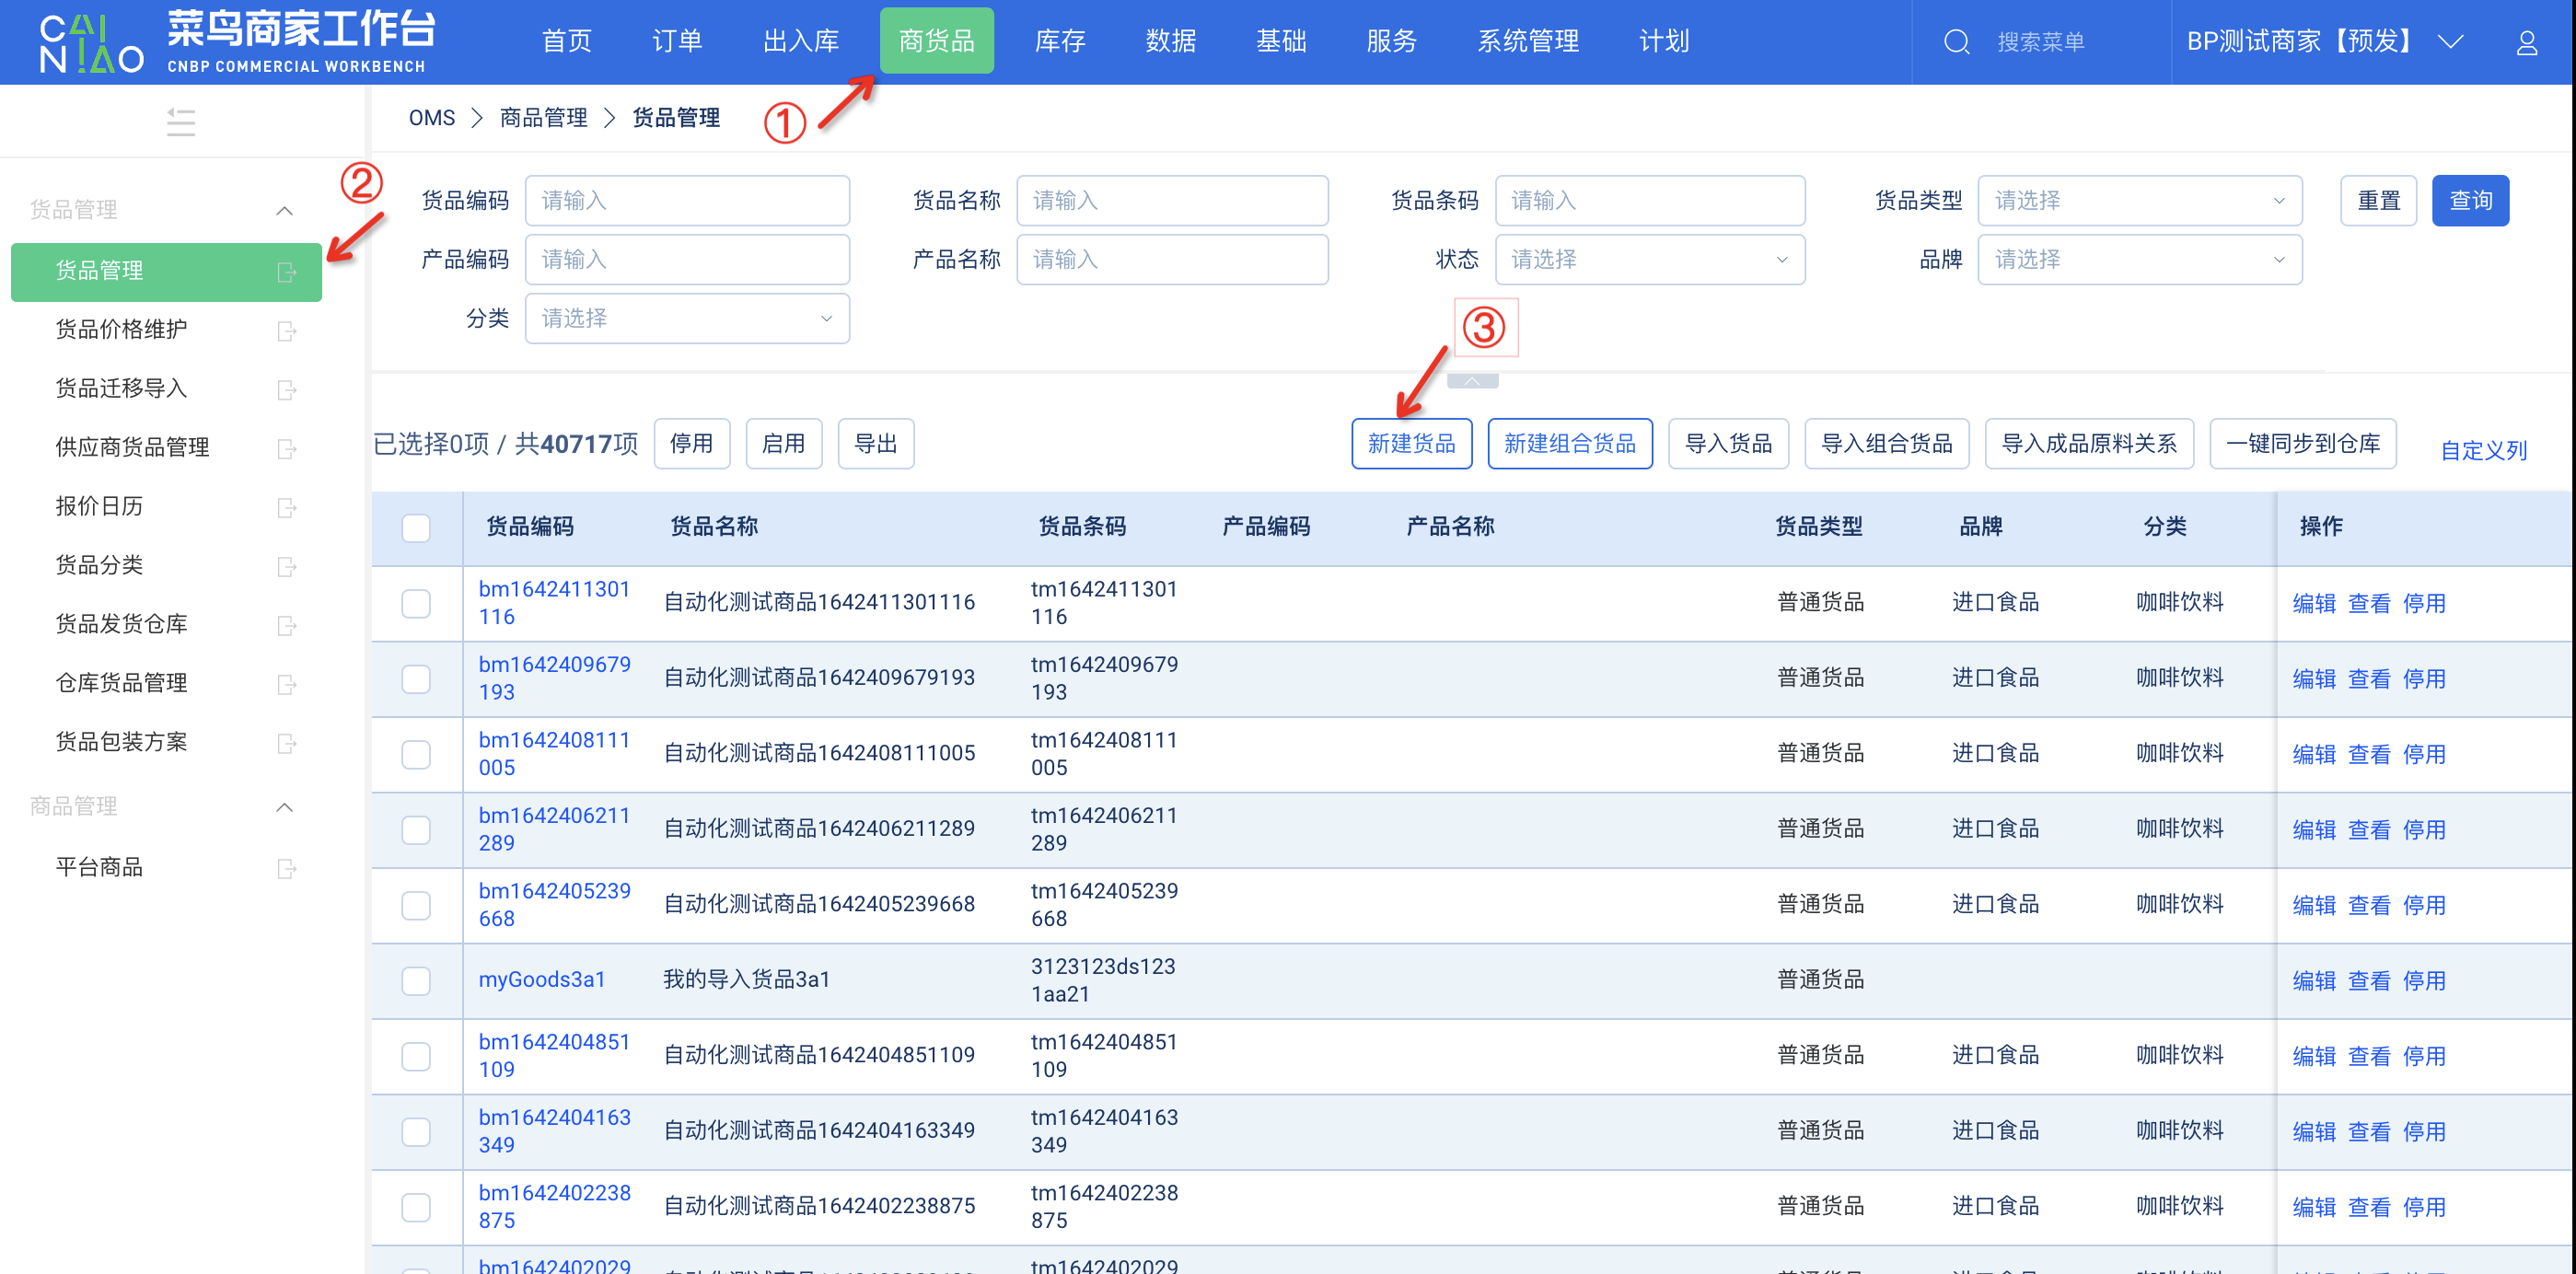Open 货品迁移导入 in new tab icon
Screen dimensions: 2576x1274
coord(286,390)
